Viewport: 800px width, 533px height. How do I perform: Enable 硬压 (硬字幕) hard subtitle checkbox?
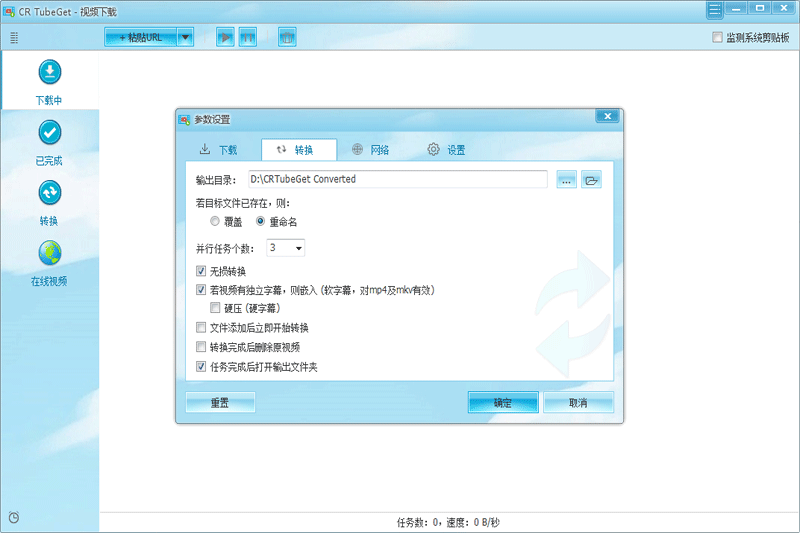tap(215, 308)
